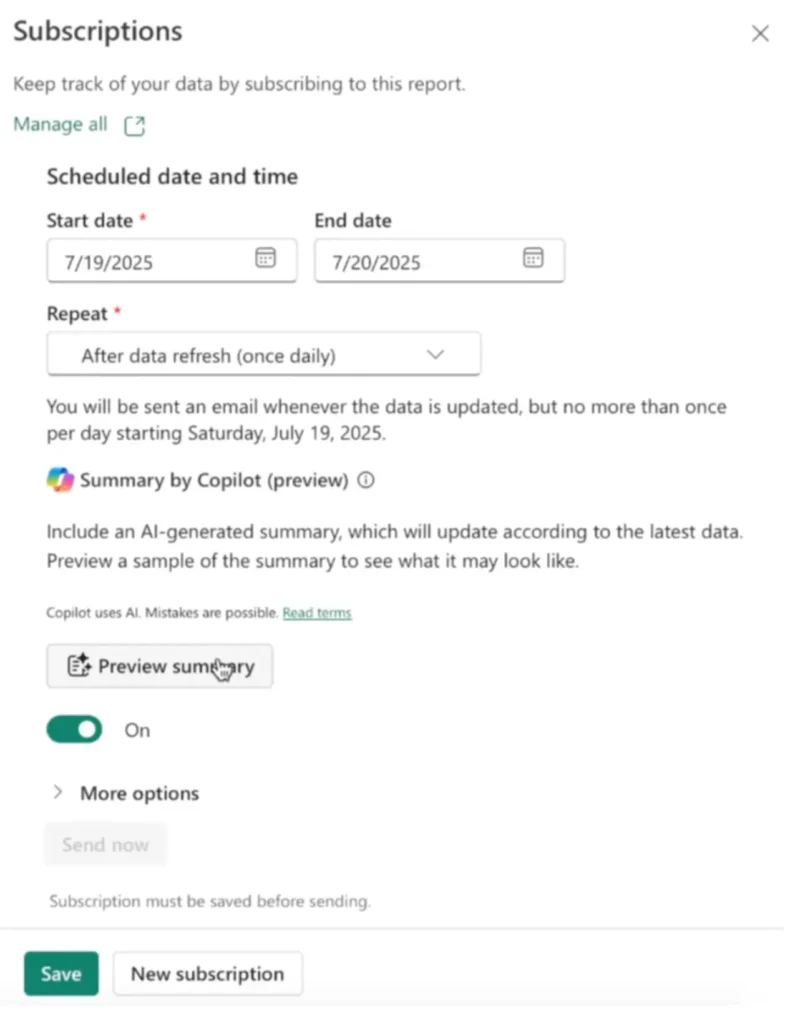This screenshot has height=1024, width=790.
Task: Click the Start date input field
Action: pos(150,261)
